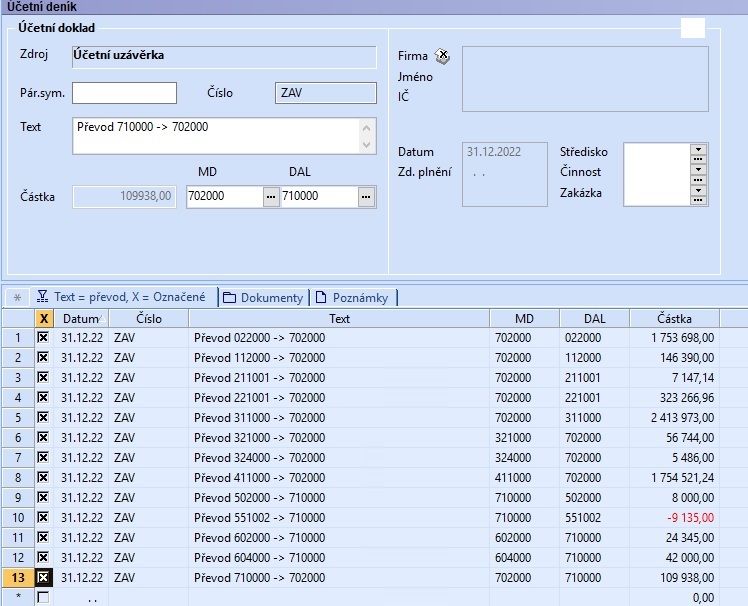Screen dimensions: 748x606
Task: Click the Firma lookup icon
Action: 443,57
